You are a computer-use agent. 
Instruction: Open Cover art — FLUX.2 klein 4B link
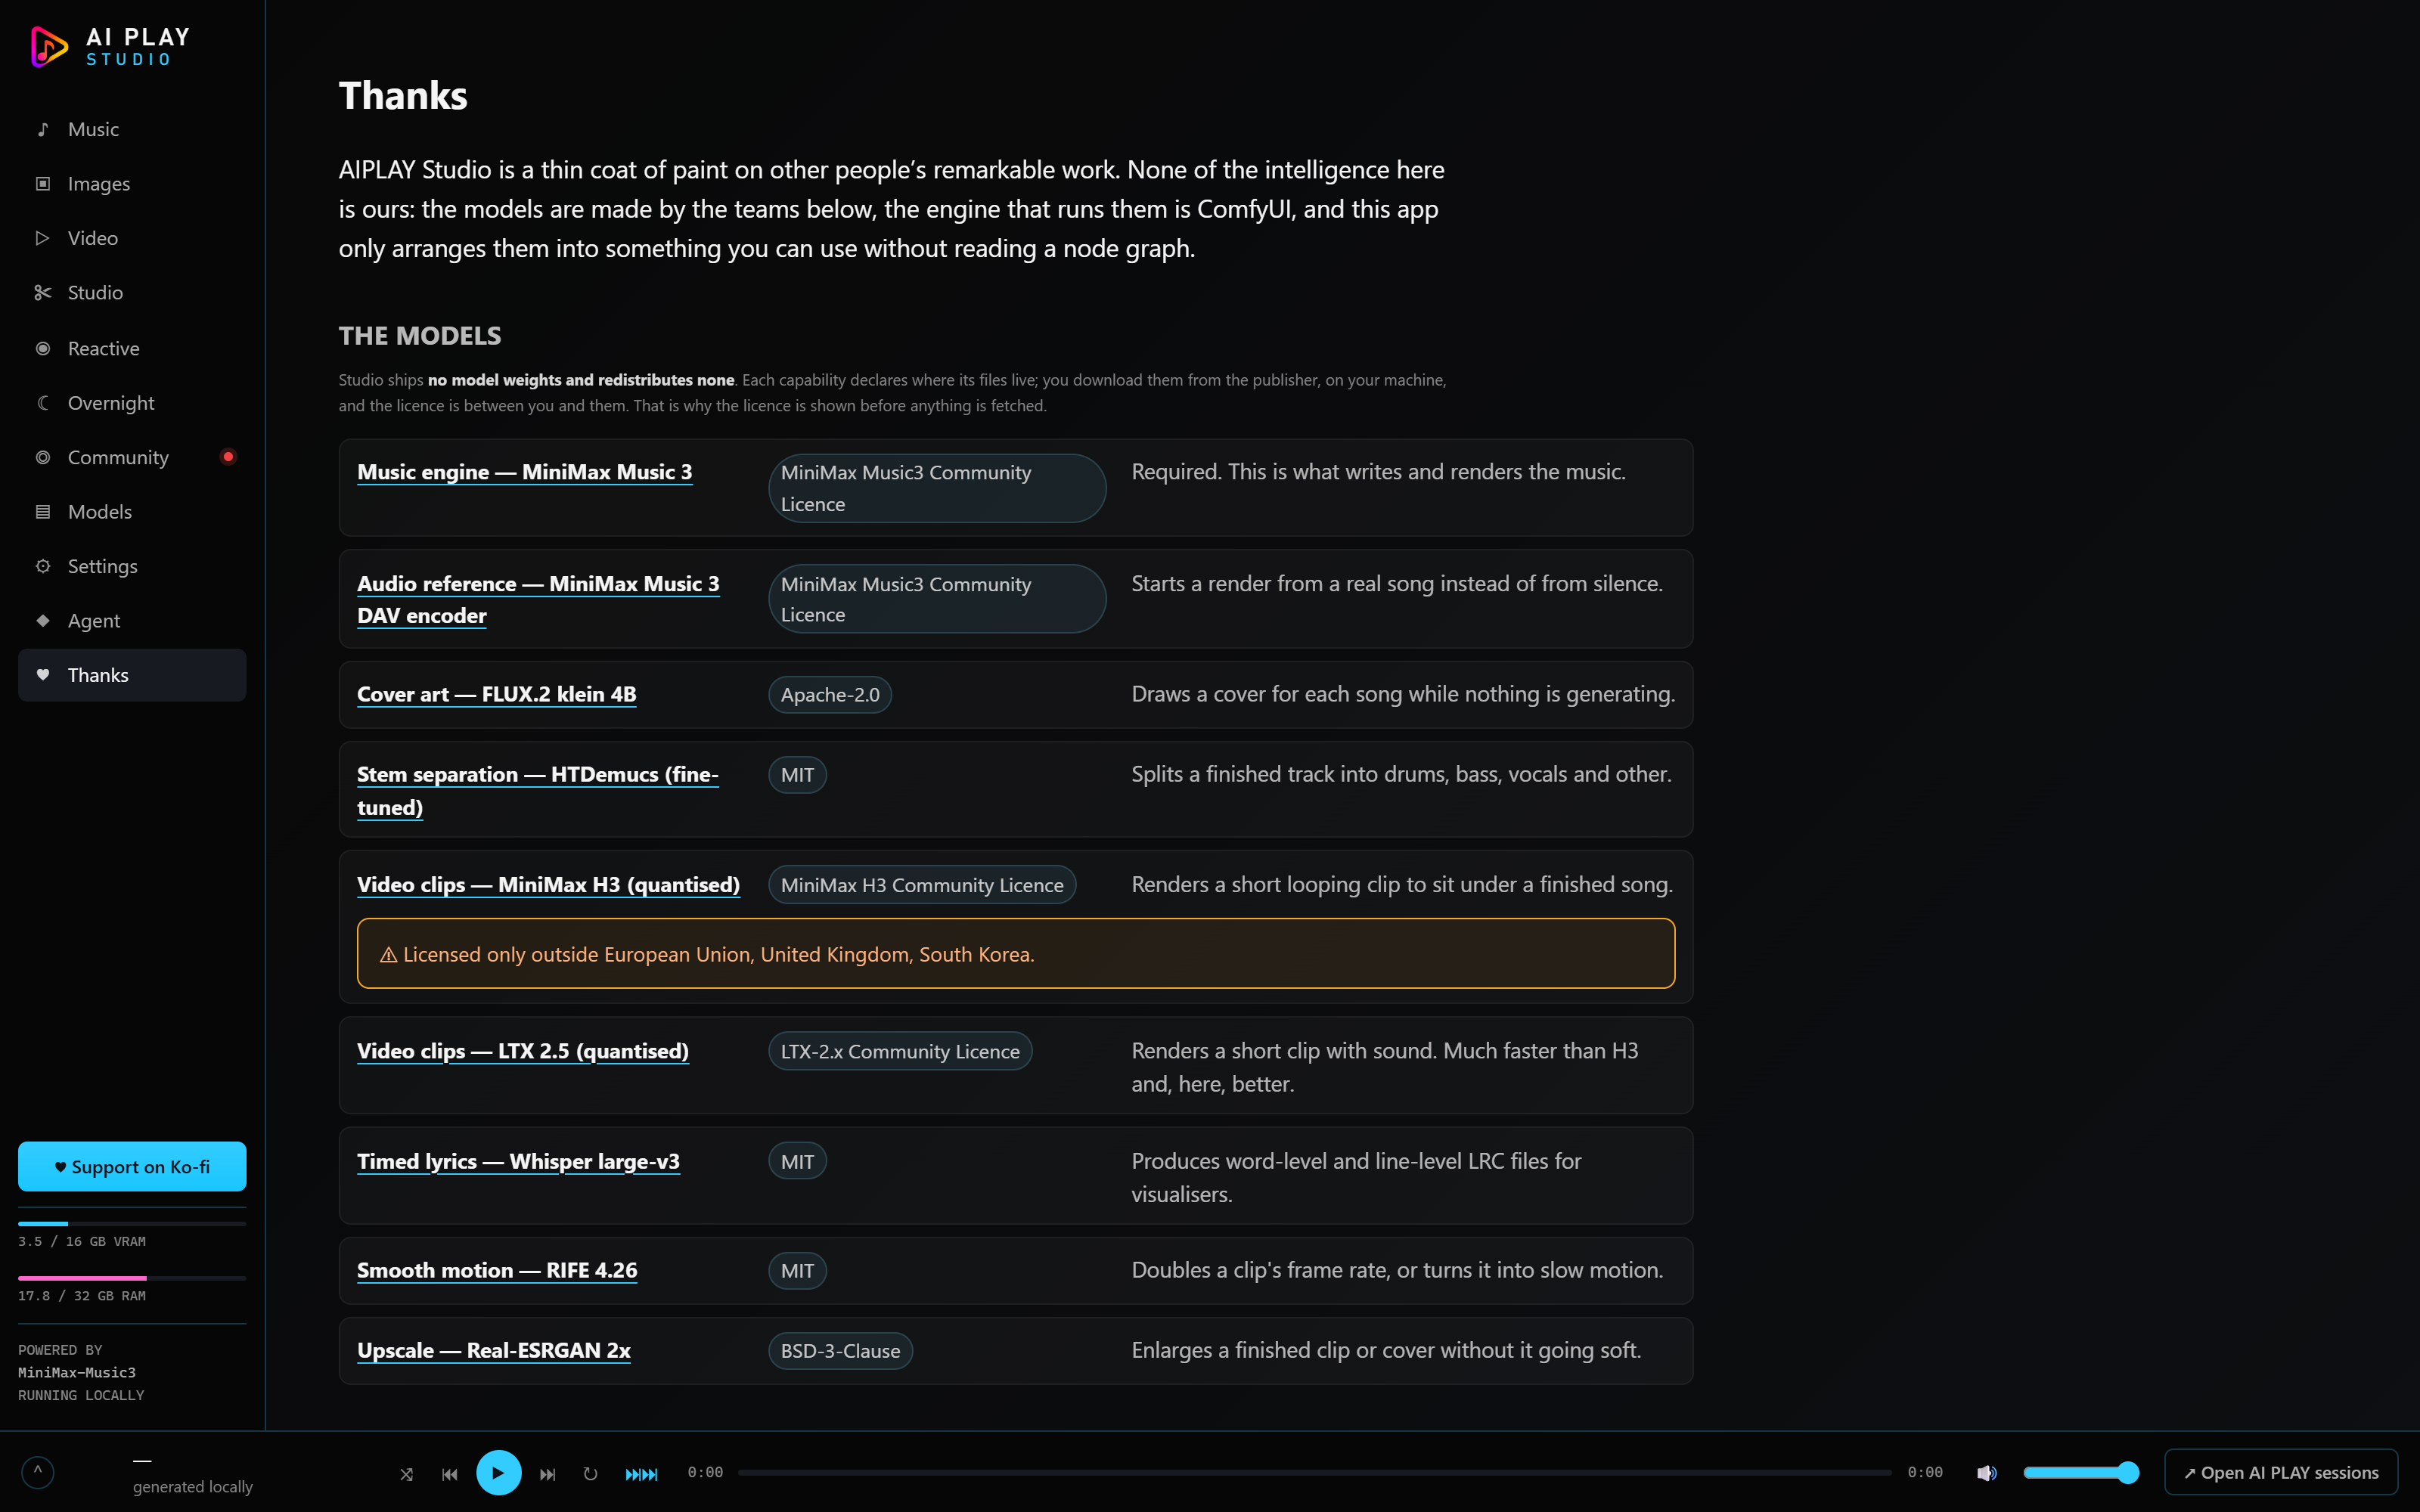pos(496,694)
